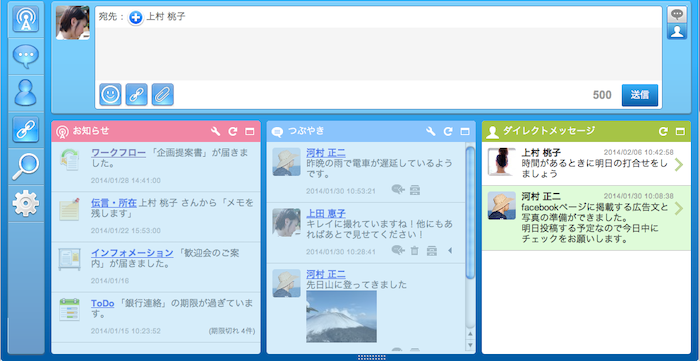Select 上村 桃子 direct message row
700x361 pixels.
click(x=587, y=164)
